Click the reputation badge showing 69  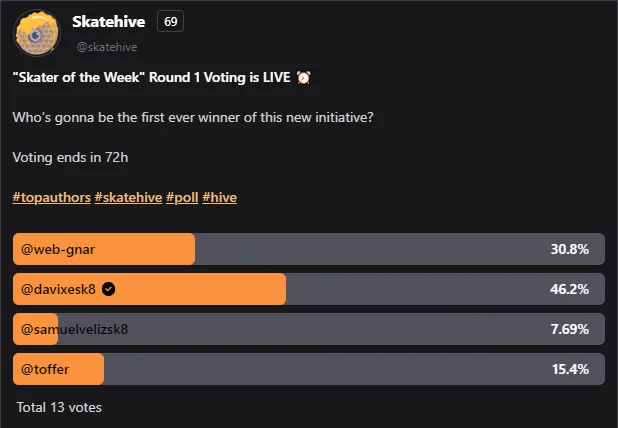pyautogui.click(x=170, y=21)
